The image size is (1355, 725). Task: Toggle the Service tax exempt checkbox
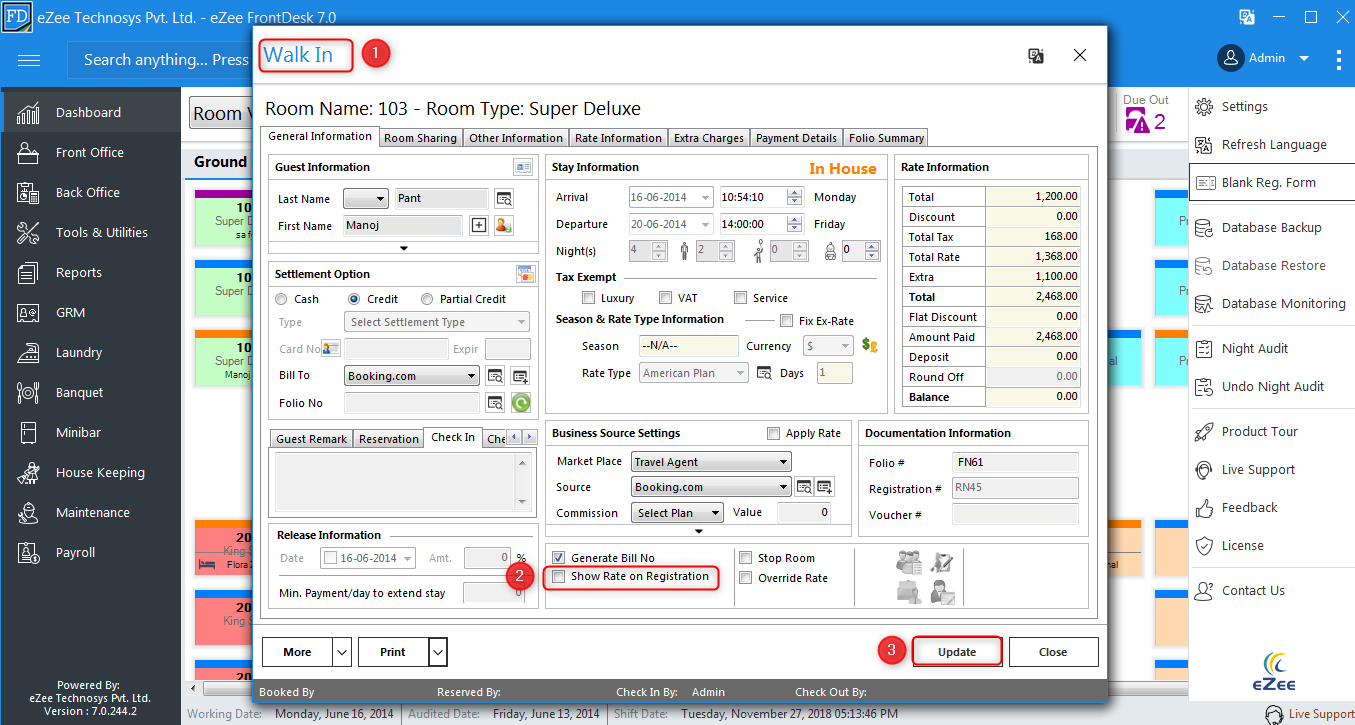[740, 298]
